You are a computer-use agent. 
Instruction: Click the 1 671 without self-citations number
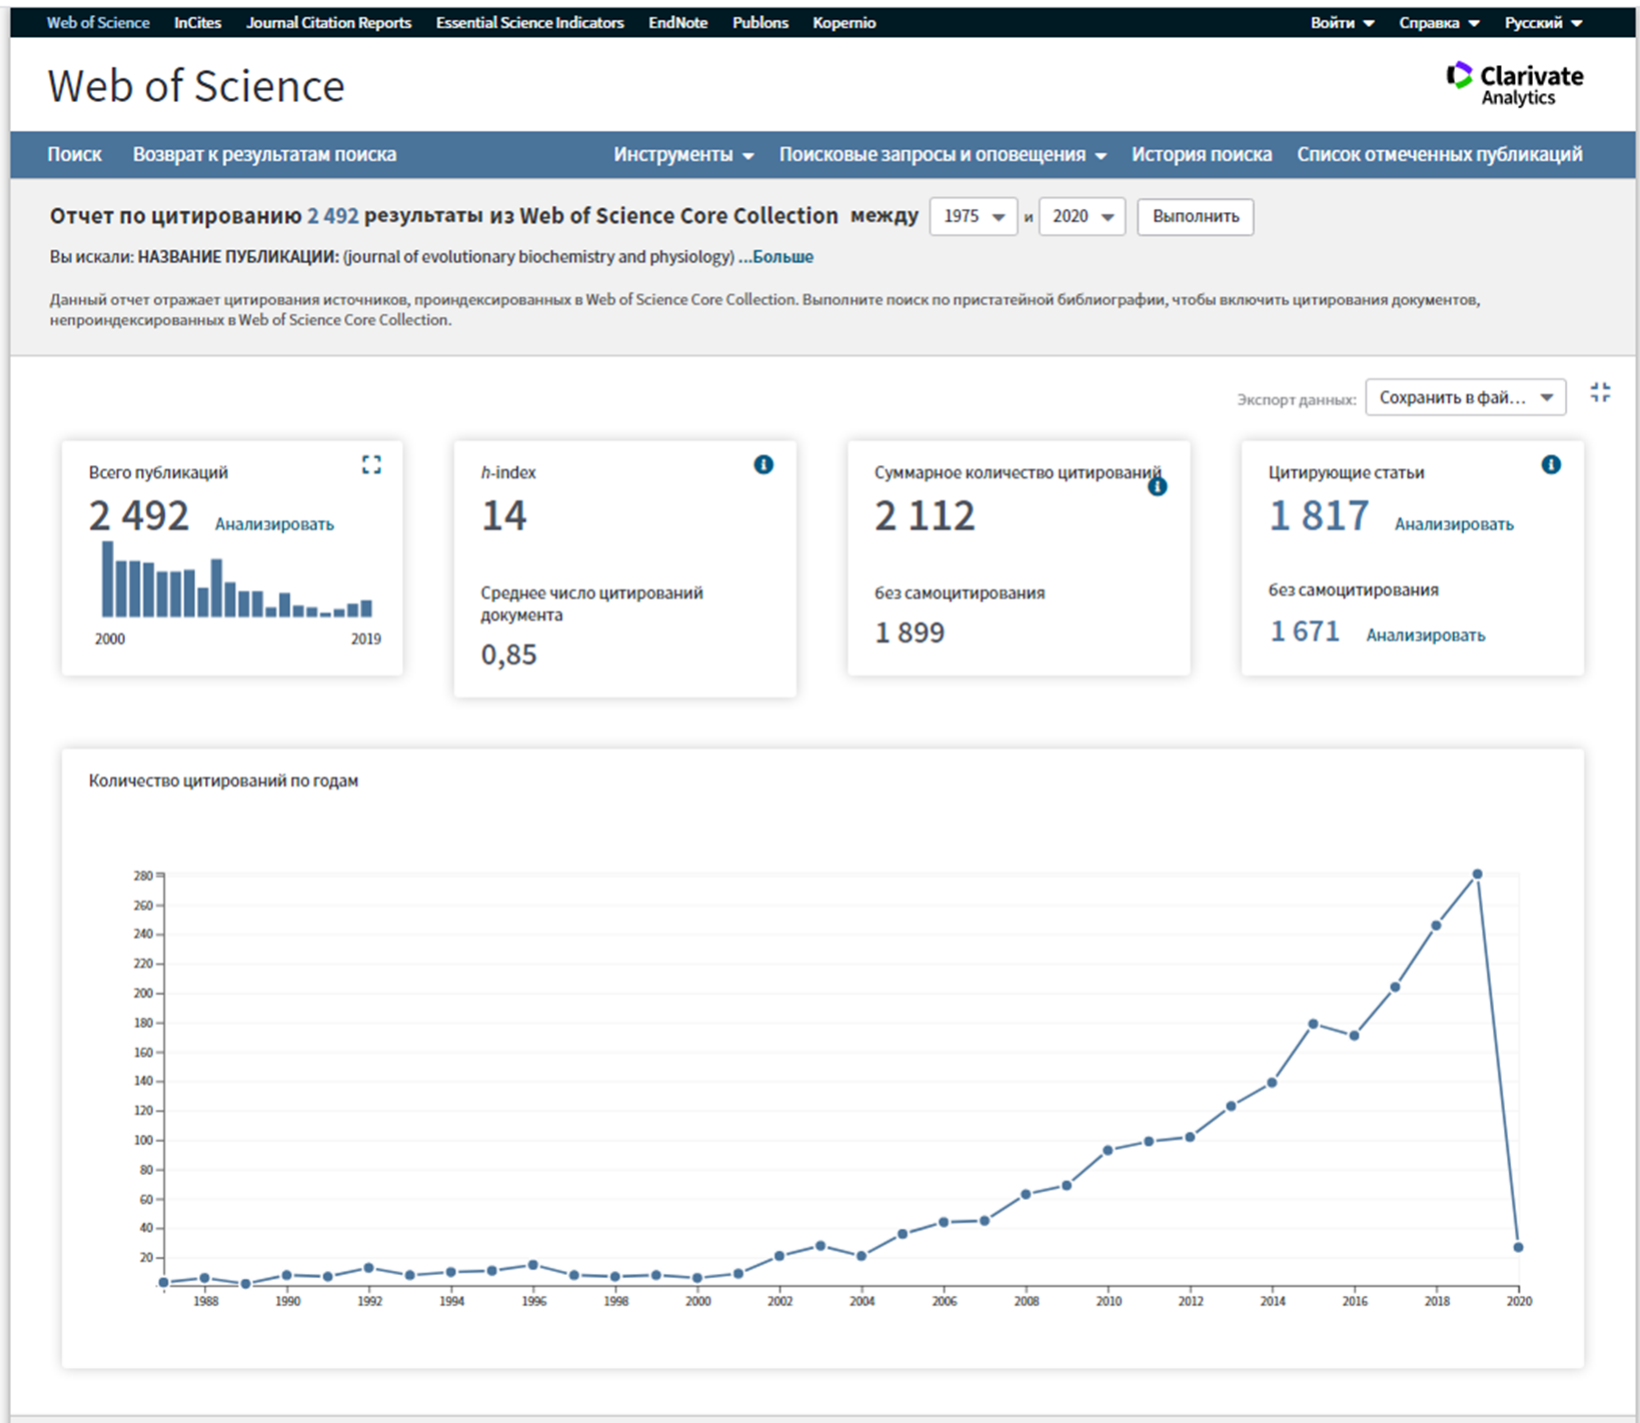tap(1305, 632)
